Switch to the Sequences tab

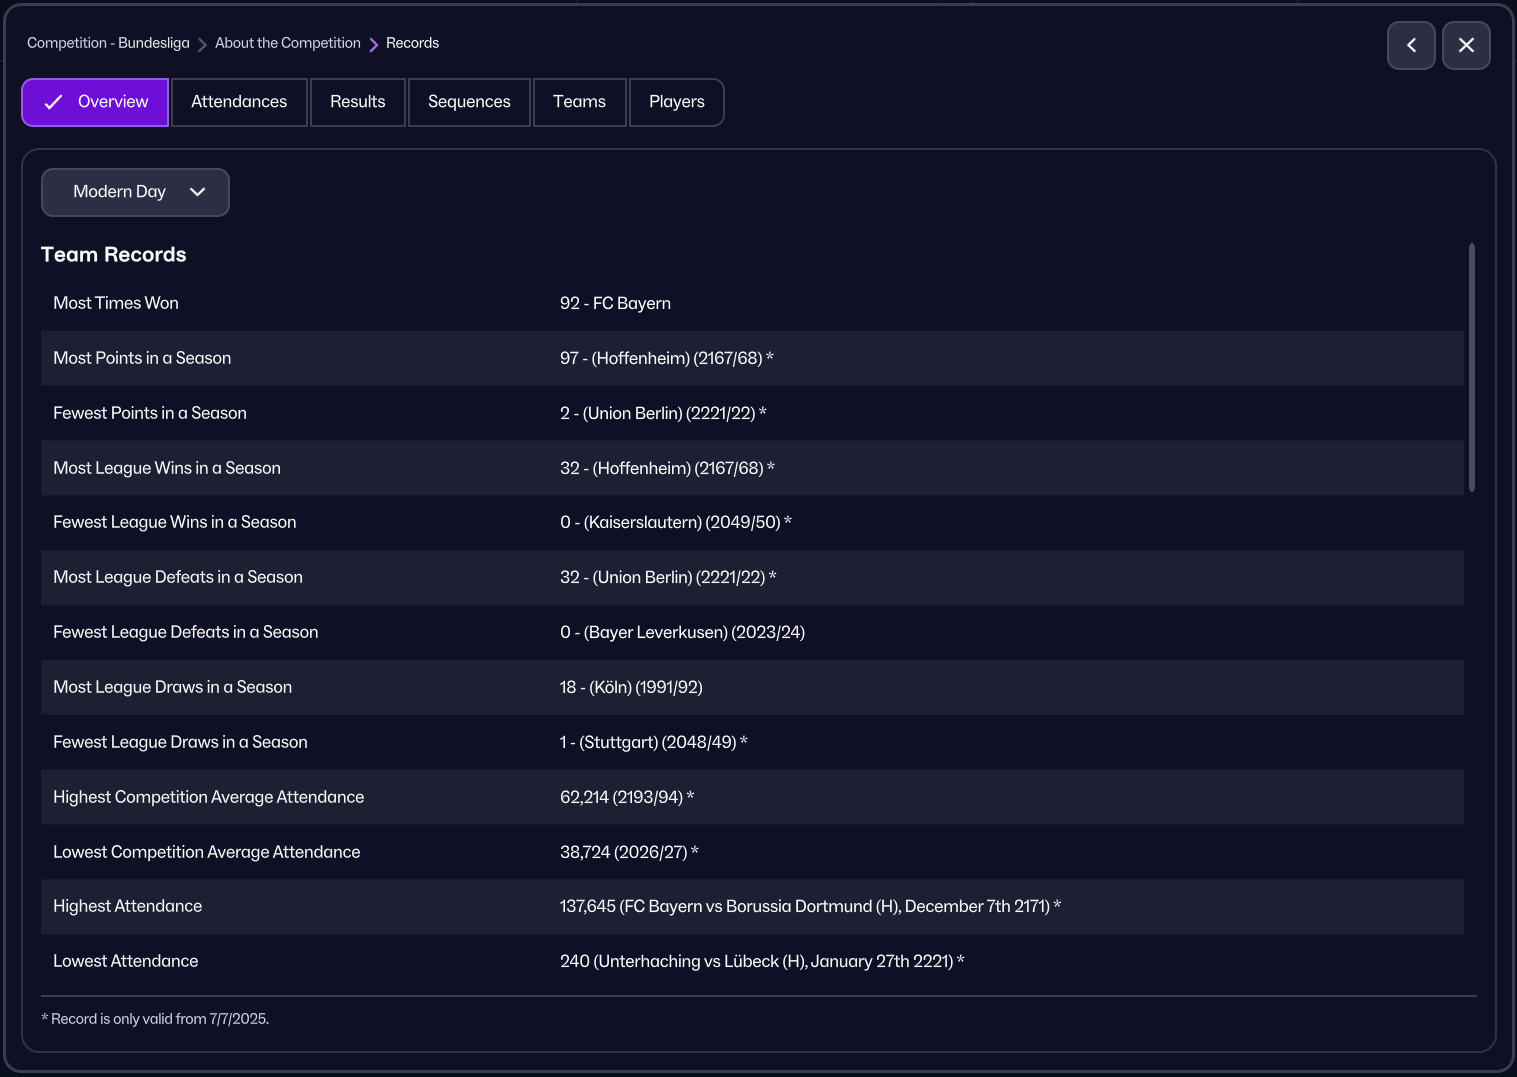[x=469, y=102]
